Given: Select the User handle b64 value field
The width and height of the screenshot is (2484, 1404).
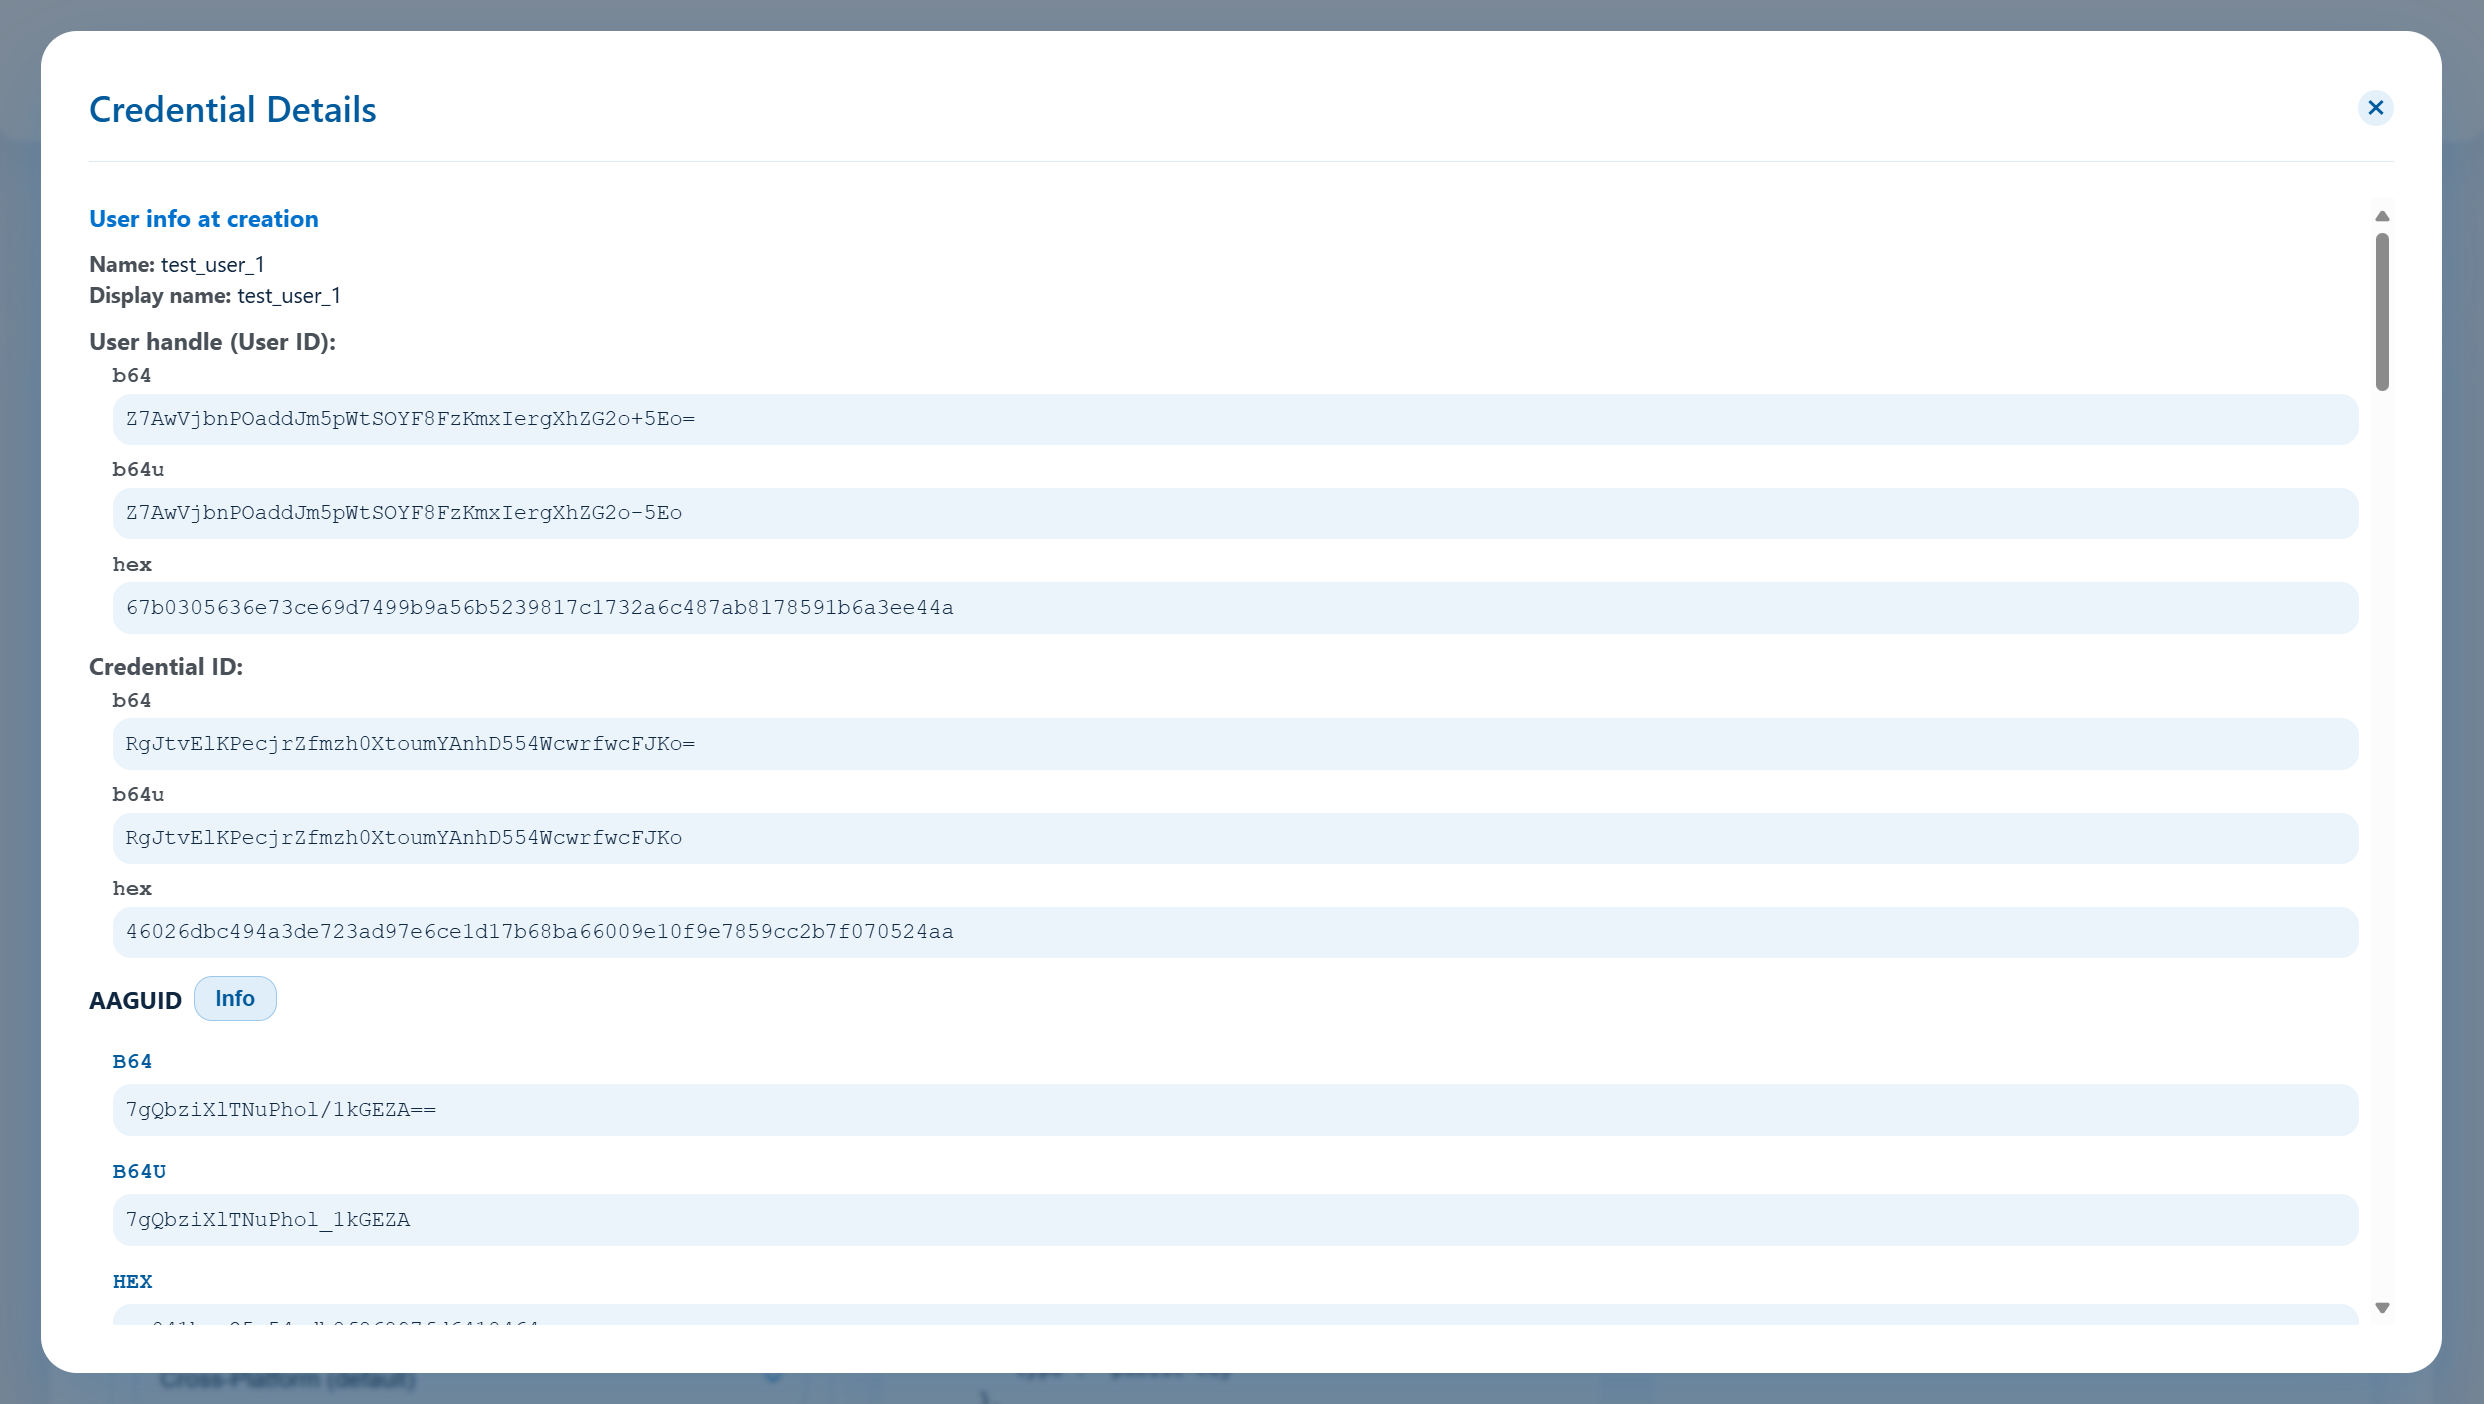Looking at the screenshot, I should [1235, 419].
